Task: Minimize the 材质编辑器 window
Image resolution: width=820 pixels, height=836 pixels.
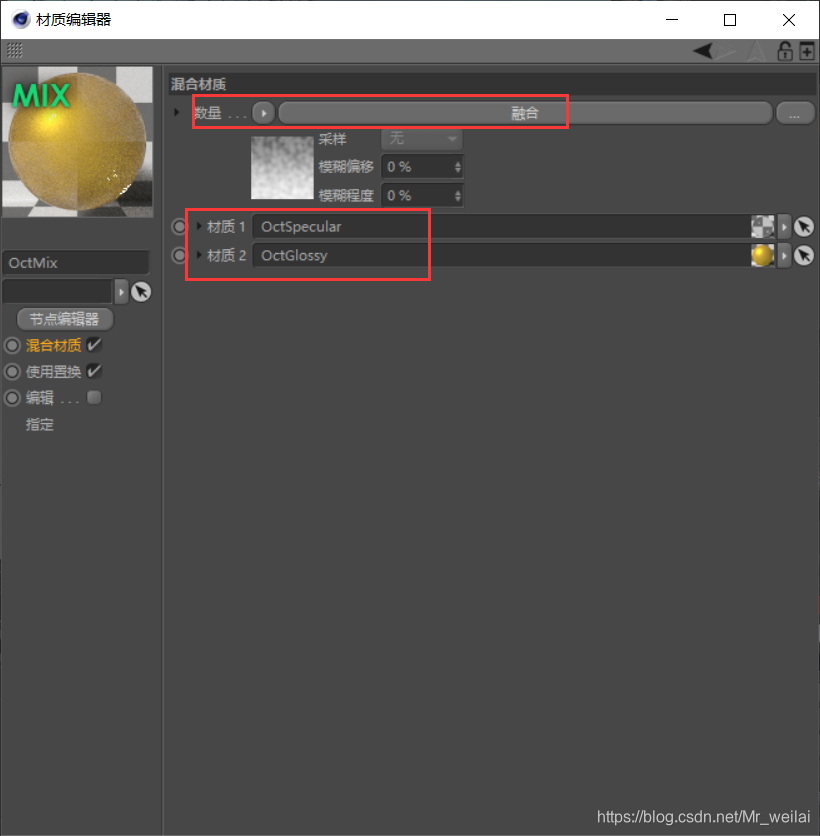Action: [x=672, y=20]
